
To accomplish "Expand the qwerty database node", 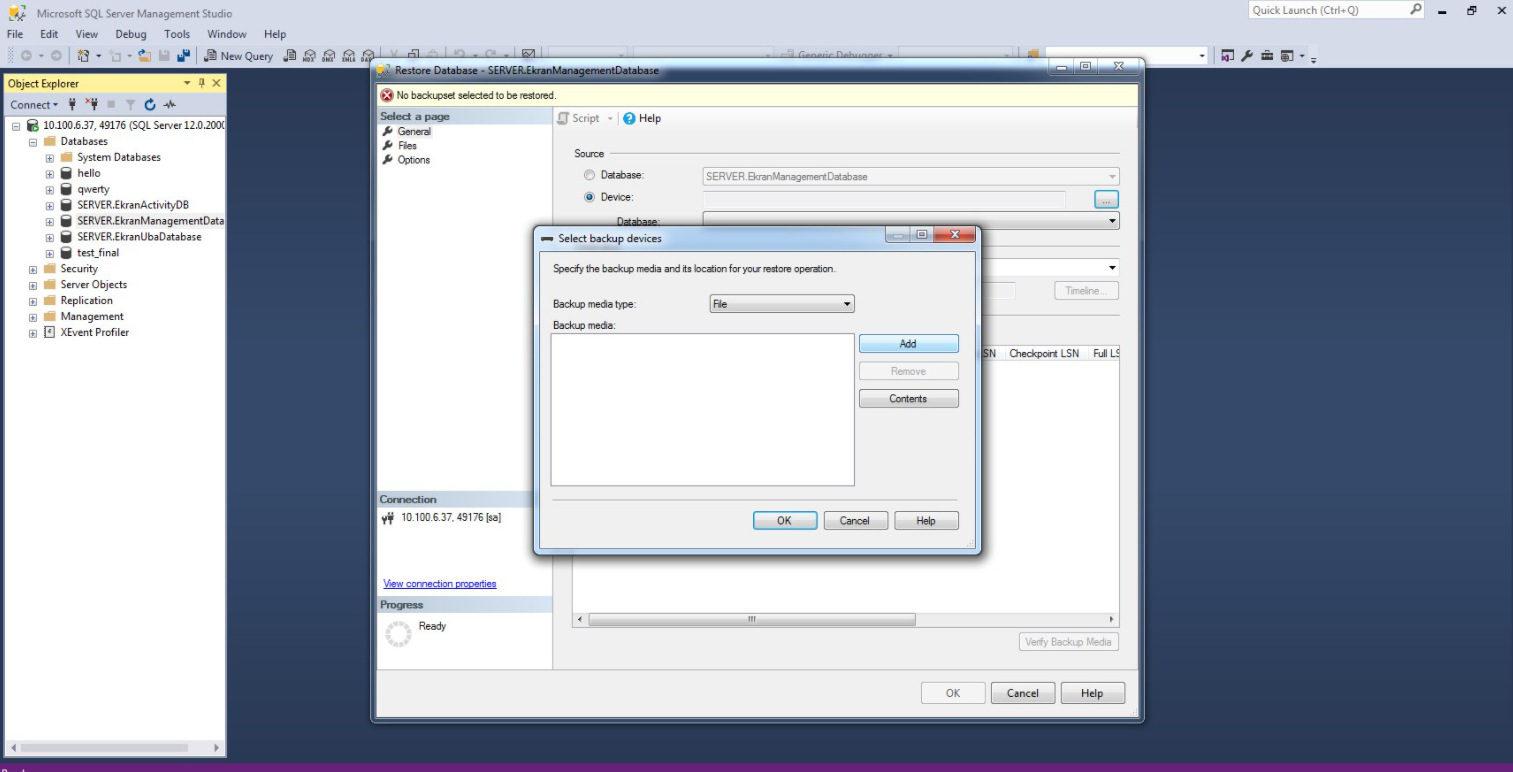I will pos(50,190).
